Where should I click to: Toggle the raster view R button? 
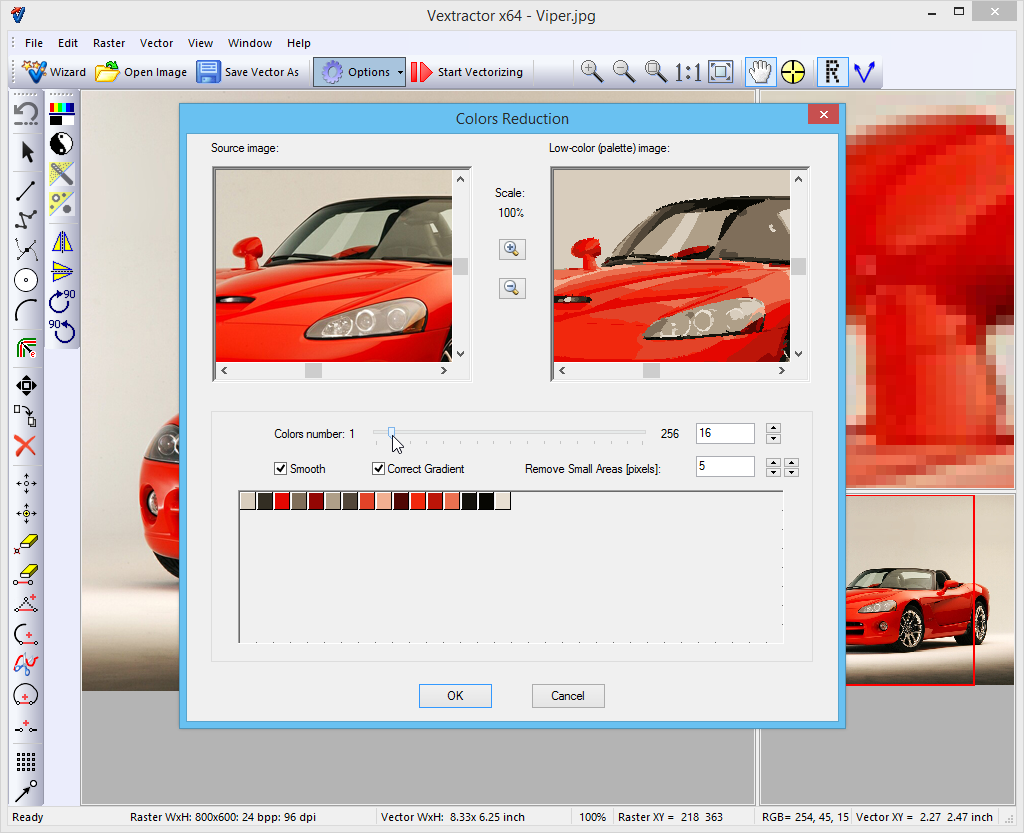pos(832,72)
